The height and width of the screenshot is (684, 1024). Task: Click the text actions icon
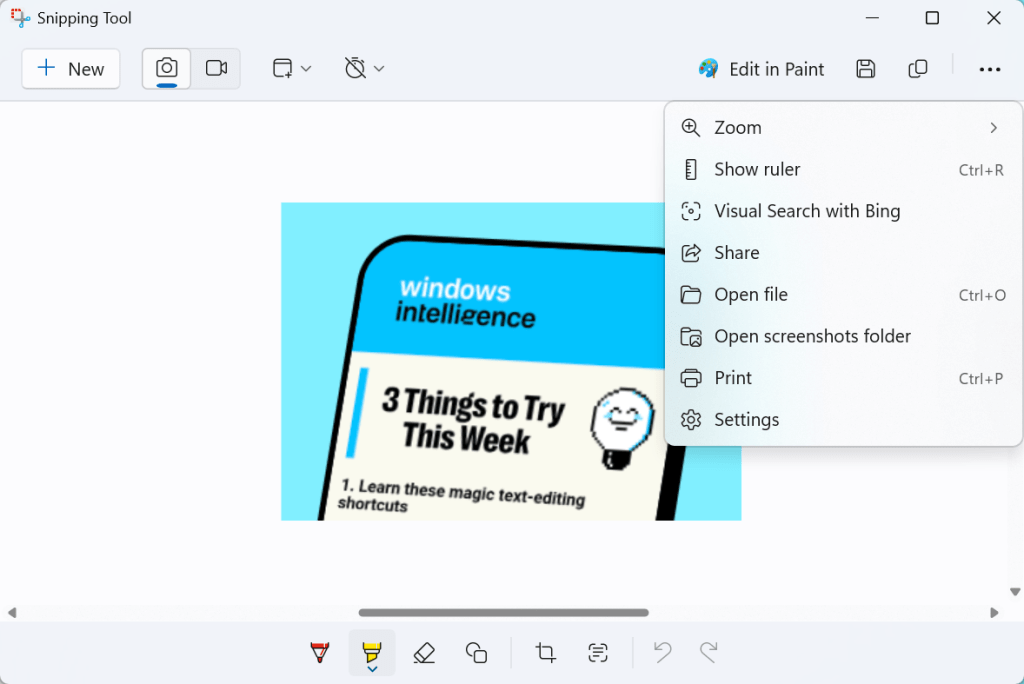[x=598, y=653]
